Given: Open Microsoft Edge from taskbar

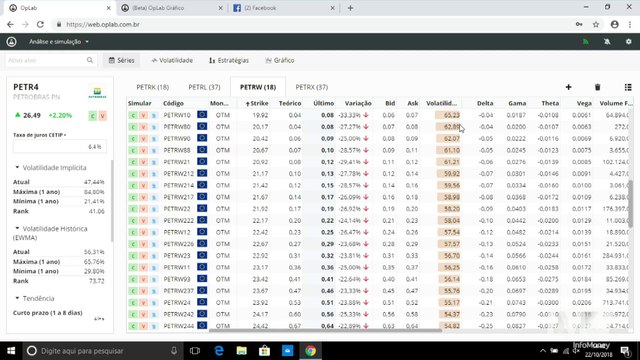Looking at the screenshot, I should pyautogui.click(x=219, y=351).
